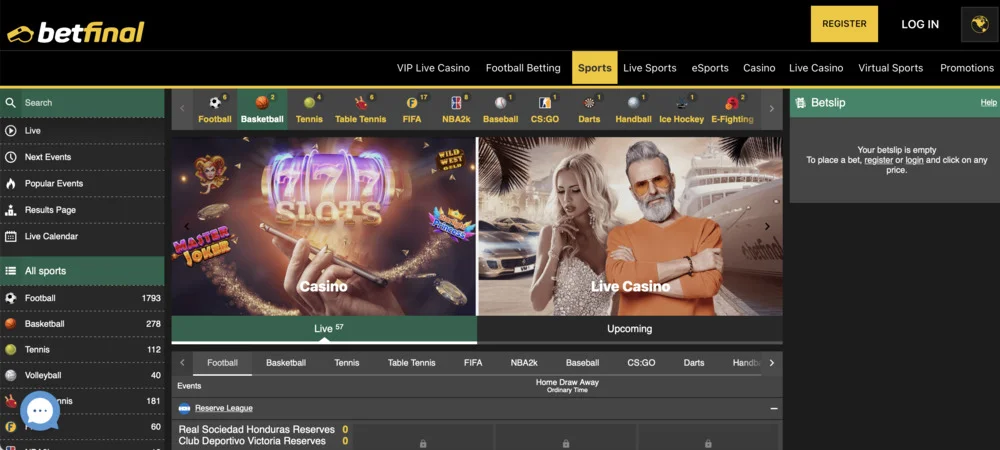
Task: Collapse the Reserve League section
Action: 774,409
